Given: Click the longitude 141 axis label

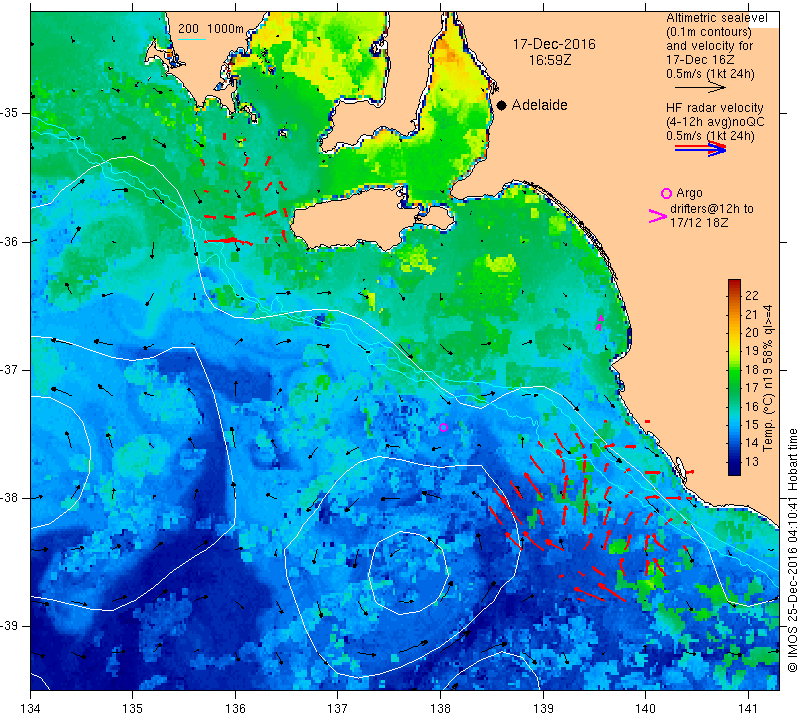Looking at the screenshot, I should coord(748,709).
